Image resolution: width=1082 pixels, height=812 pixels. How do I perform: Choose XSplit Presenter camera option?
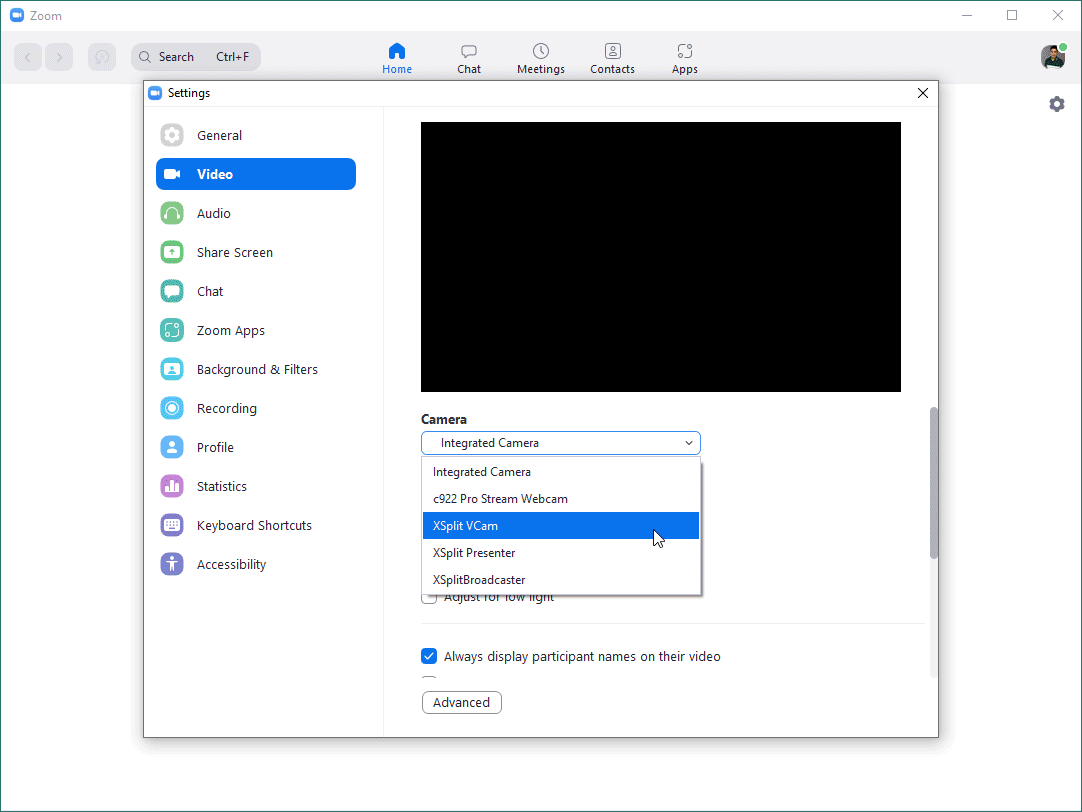click(x=561, y=553)
